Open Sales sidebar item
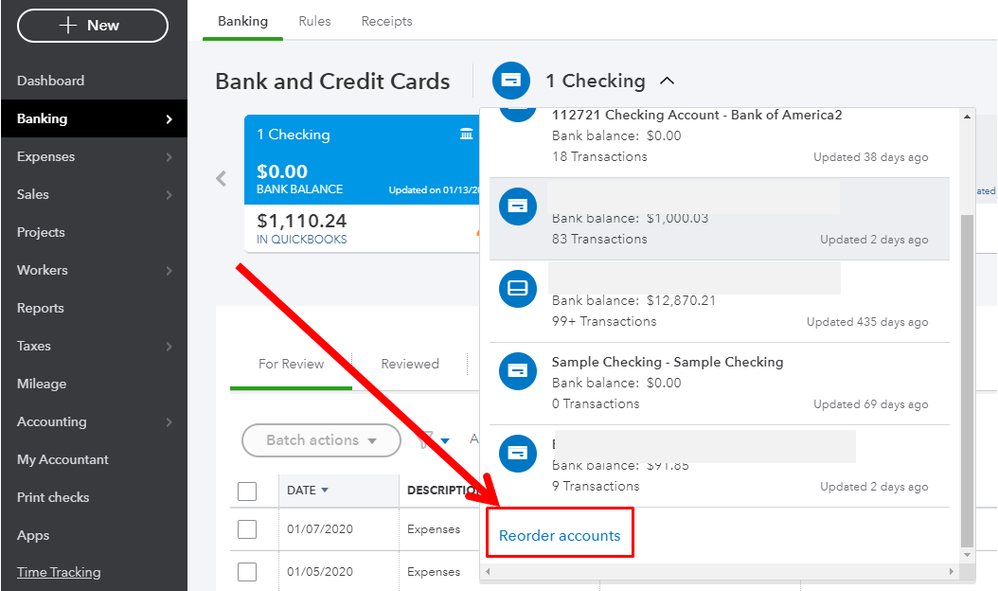The height and width of the screenshot is (591, 998). point(32,195)
